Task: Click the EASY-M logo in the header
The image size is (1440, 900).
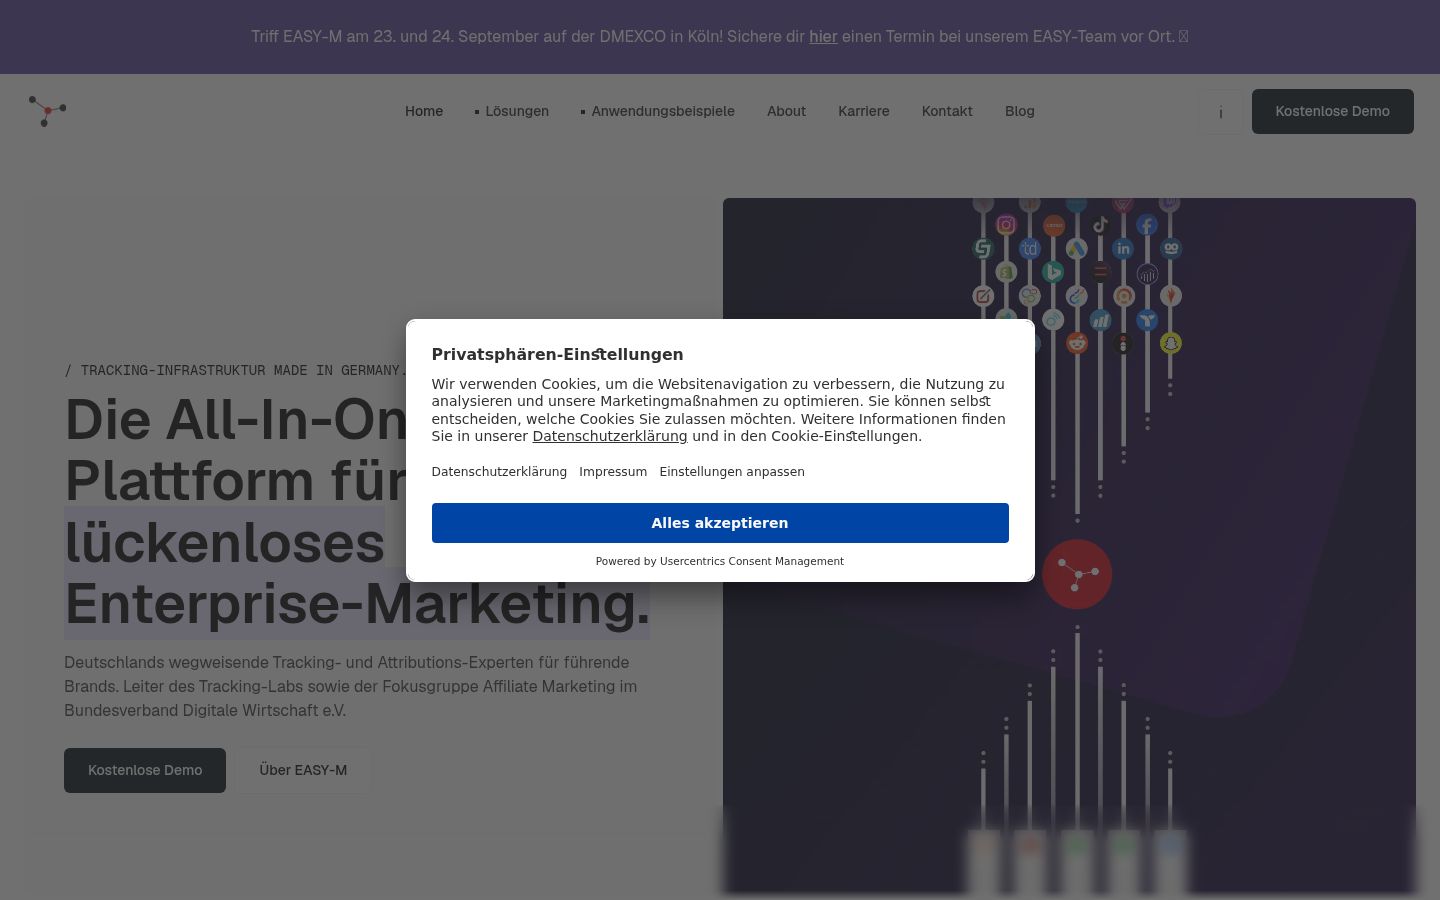Action: (48, 111)
